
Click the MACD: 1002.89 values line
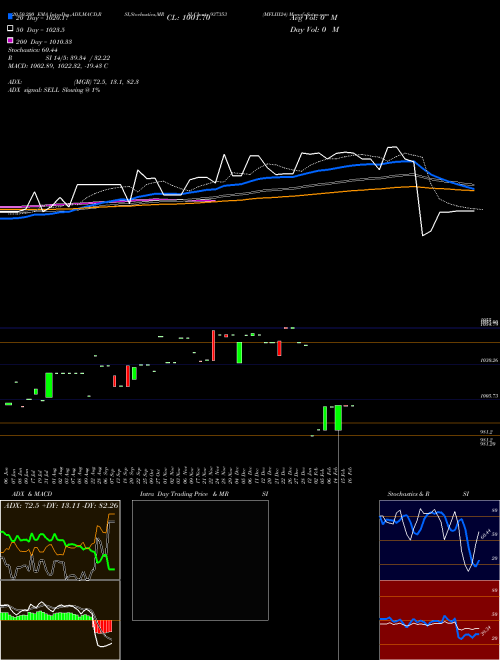[x=58, y=66]
